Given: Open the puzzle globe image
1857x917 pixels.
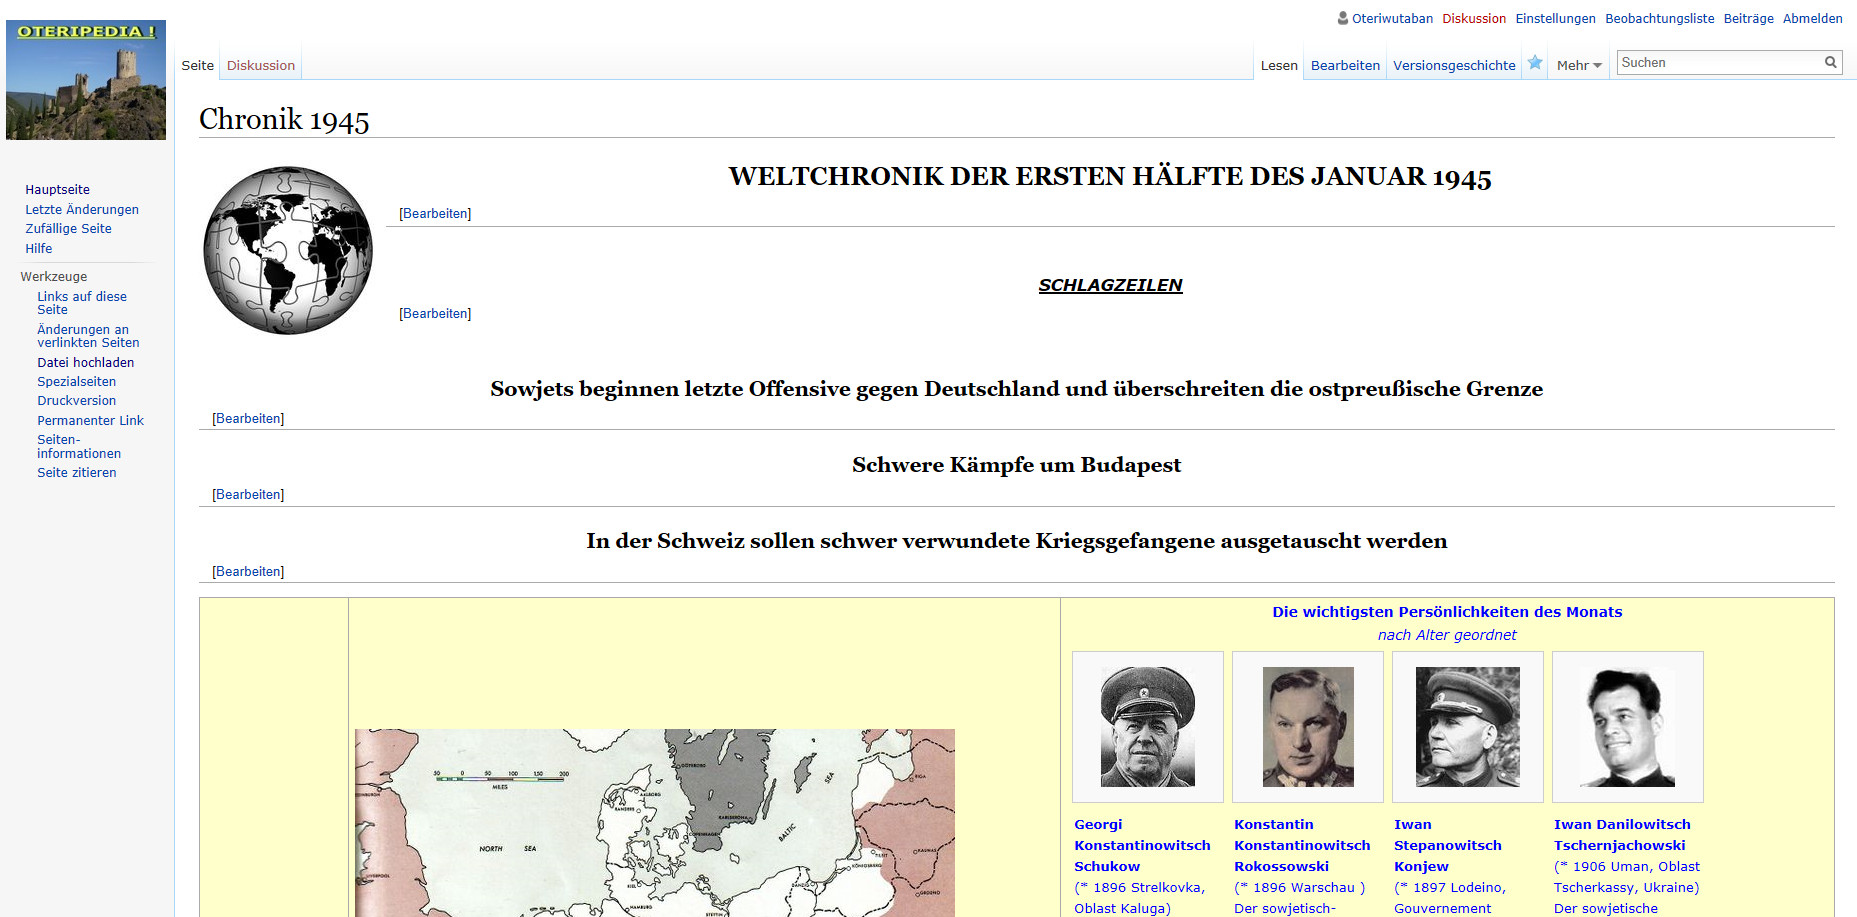Looking at the screenshot, I should click(x=288, y=250).
